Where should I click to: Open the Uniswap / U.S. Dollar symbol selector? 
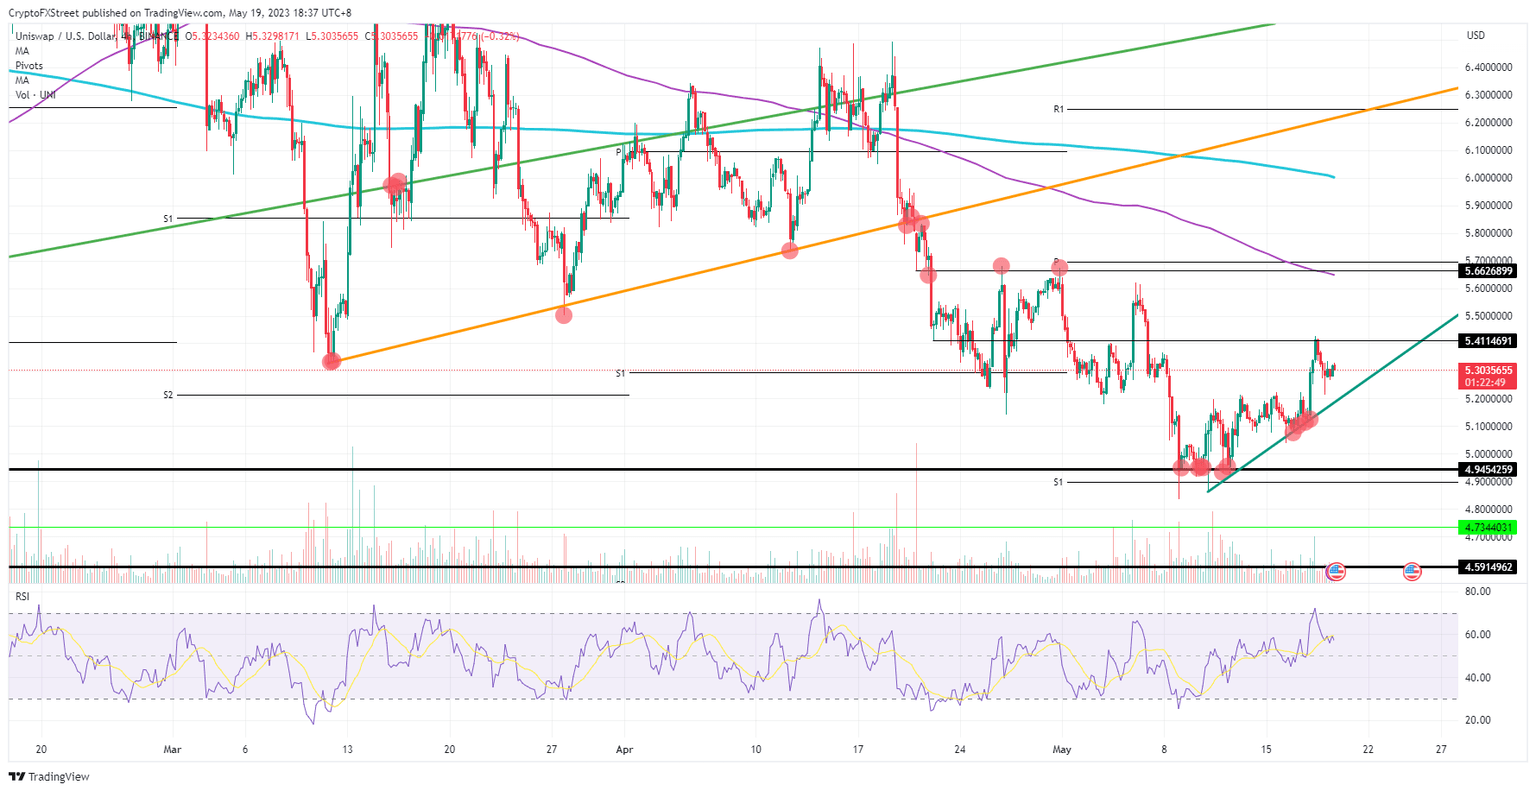[x=60, y=34]
